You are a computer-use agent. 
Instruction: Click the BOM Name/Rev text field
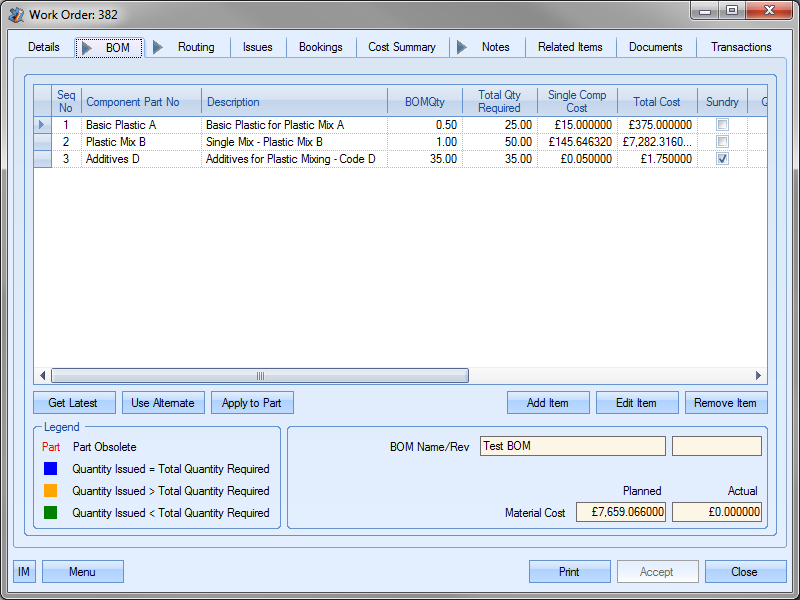click(x=572, y=446)
